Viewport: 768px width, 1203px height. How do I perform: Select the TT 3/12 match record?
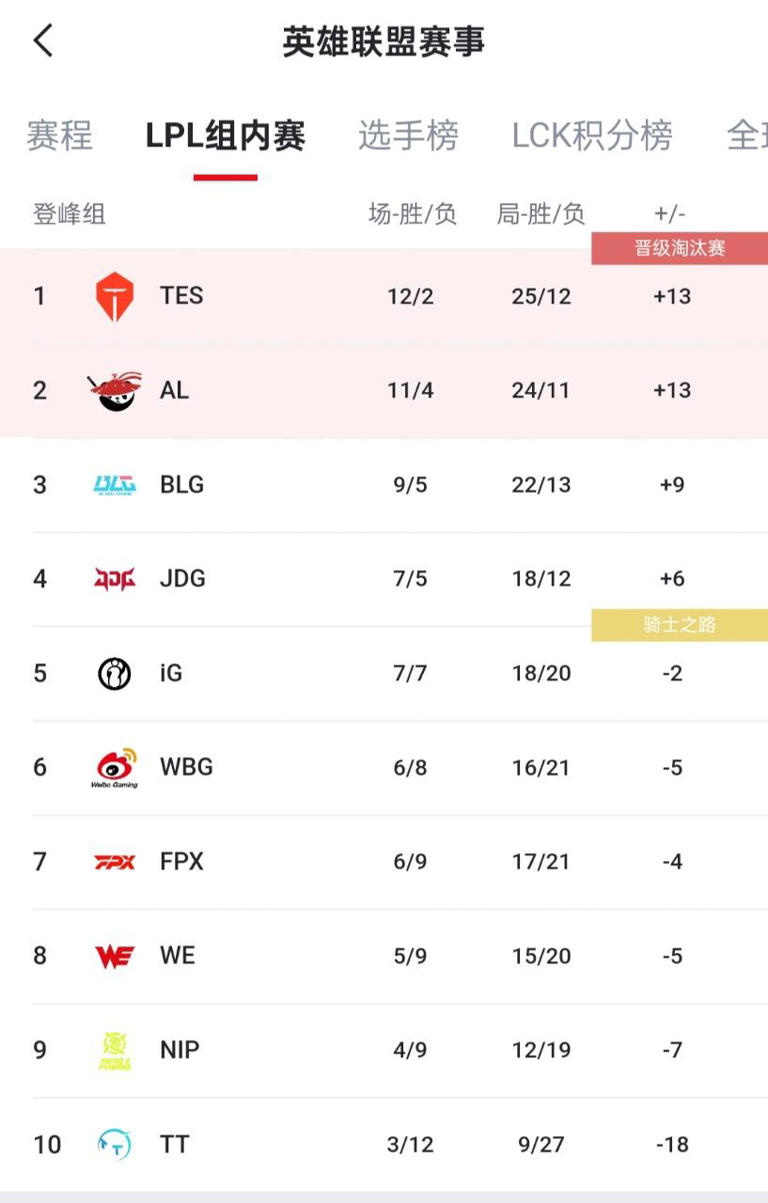pyautogui.click(x=411, y=1145)
